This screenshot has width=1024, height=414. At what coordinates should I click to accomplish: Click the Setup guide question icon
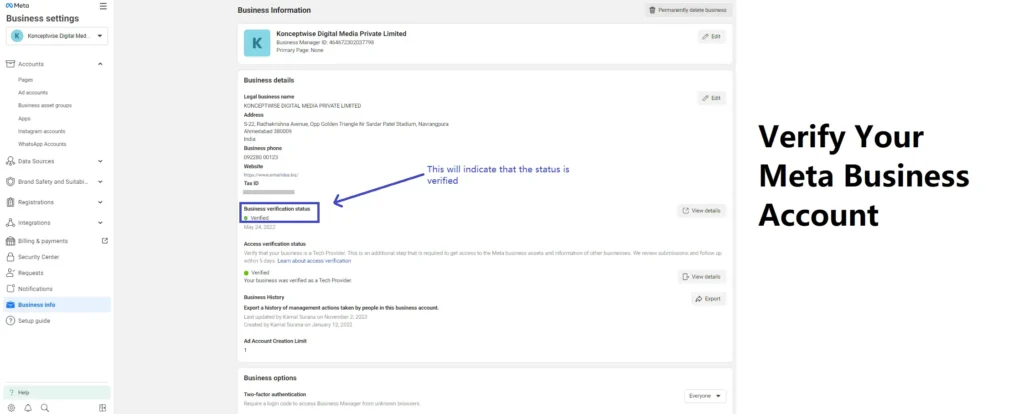[10, 321]
